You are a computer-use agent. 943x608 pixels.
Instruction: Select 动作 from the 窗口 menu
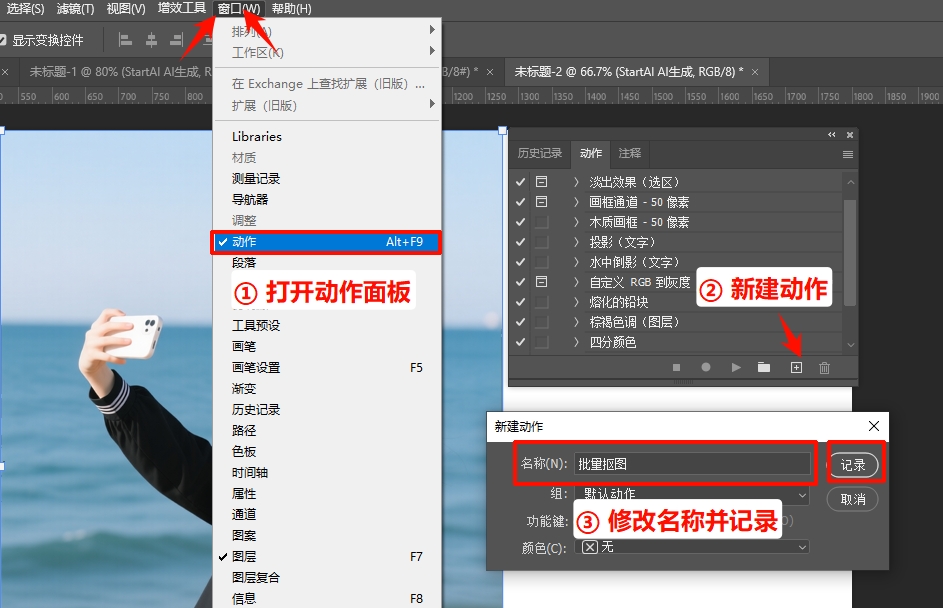click(x=279, y=241)
